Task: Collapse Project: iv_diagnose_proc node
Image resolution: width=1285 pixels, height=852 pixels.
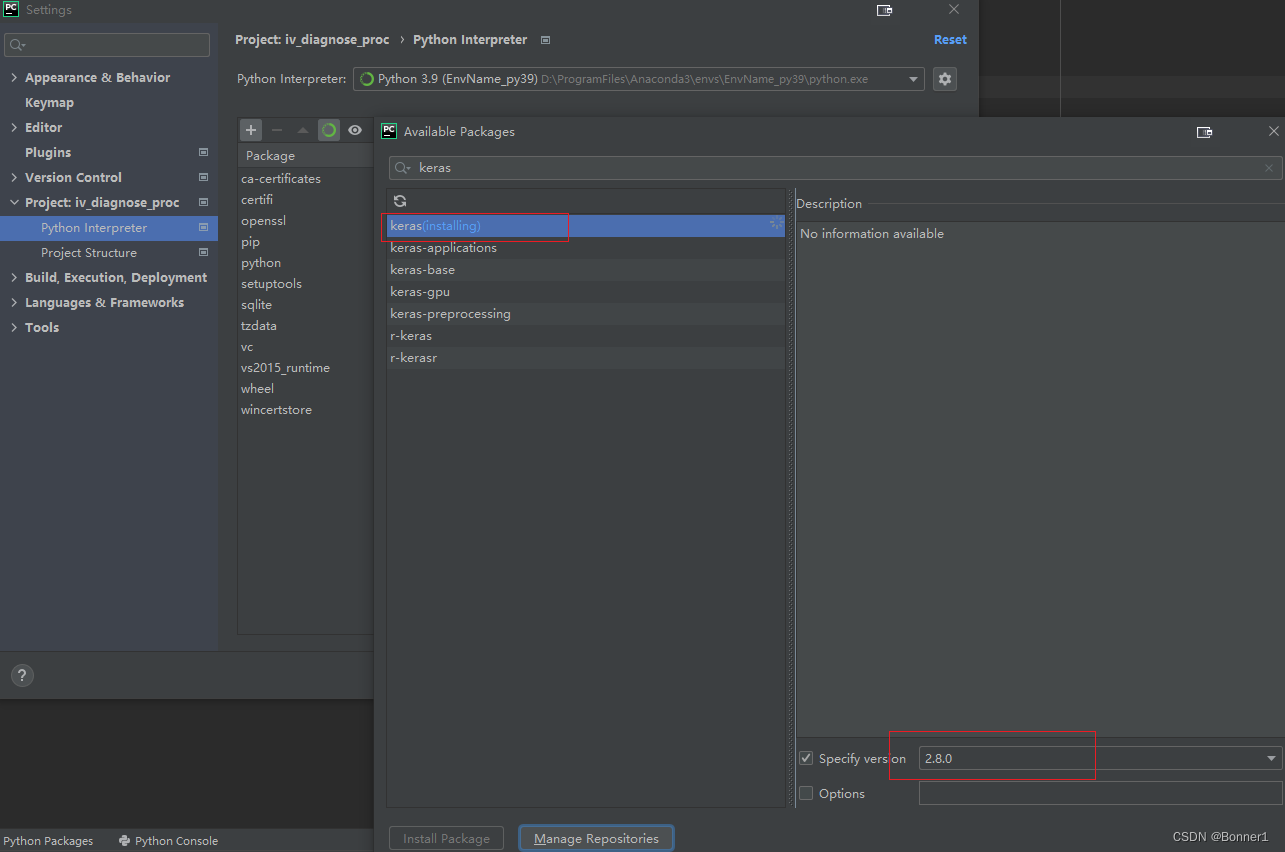Action: point(14,202)
